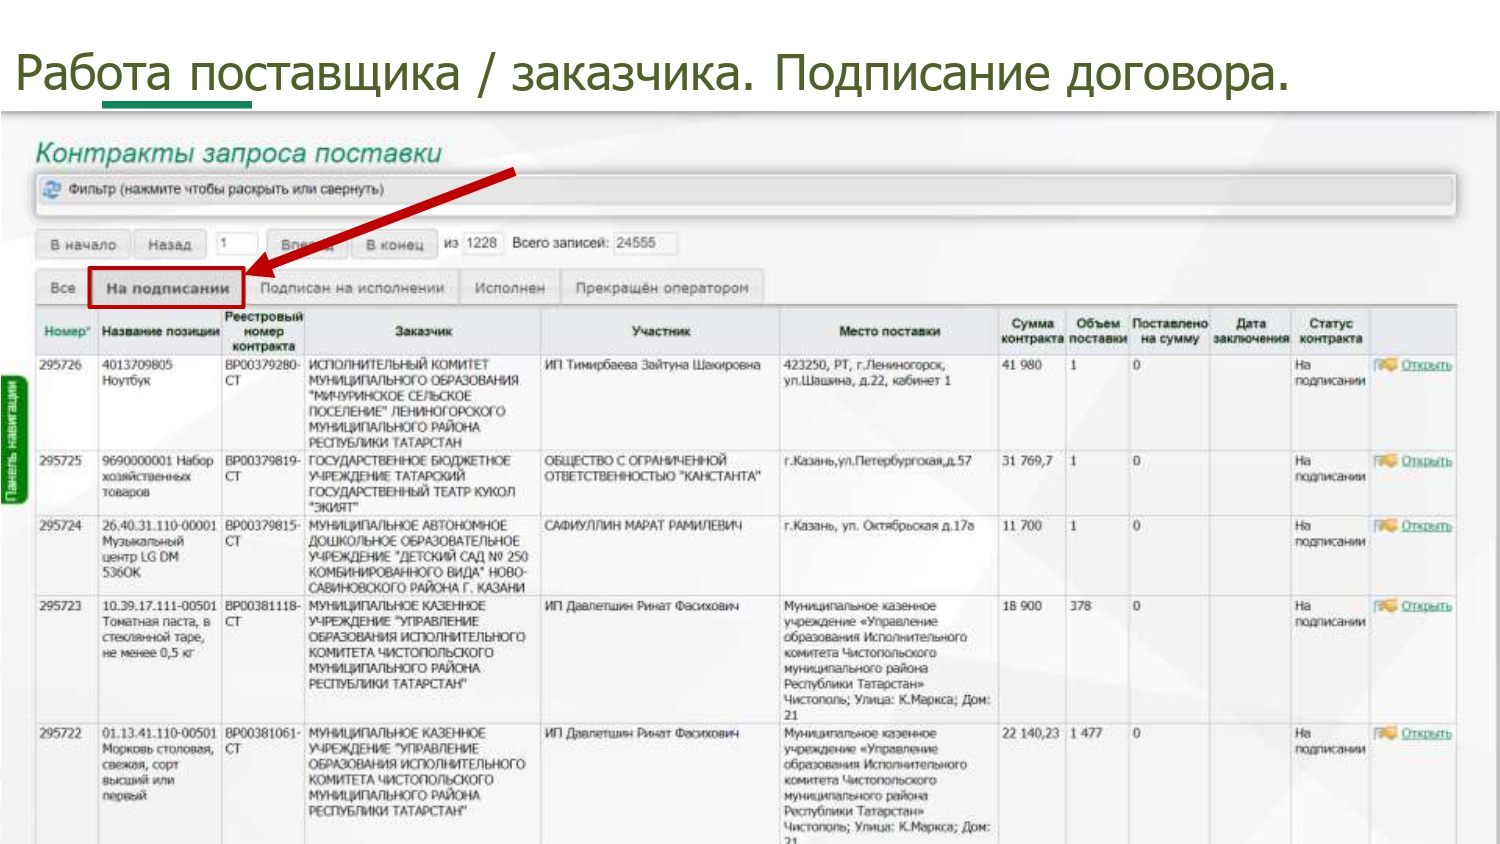Open the Открыть link for contract 295726

pyautogui.click(x=1426, y=365)
